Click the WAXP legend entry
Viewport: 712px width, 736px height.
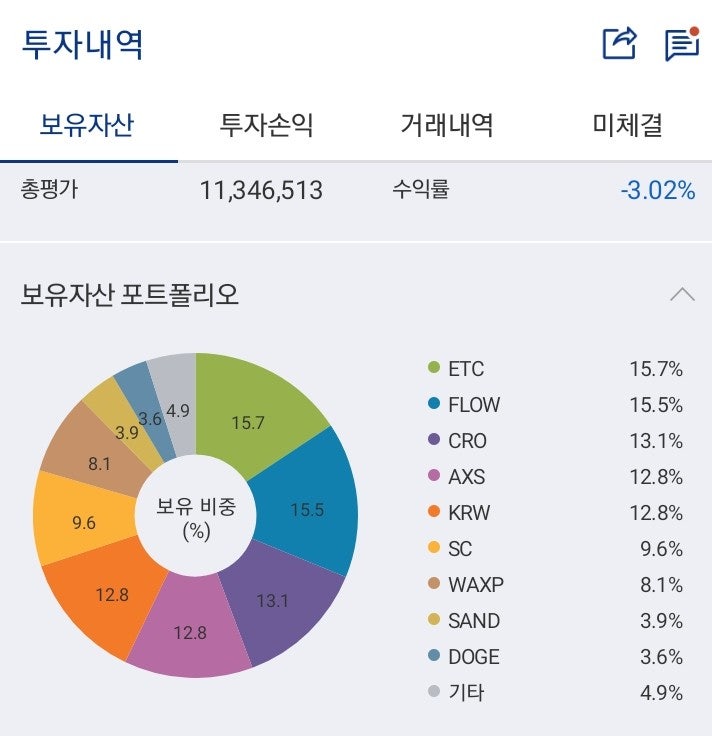[476, 585]
